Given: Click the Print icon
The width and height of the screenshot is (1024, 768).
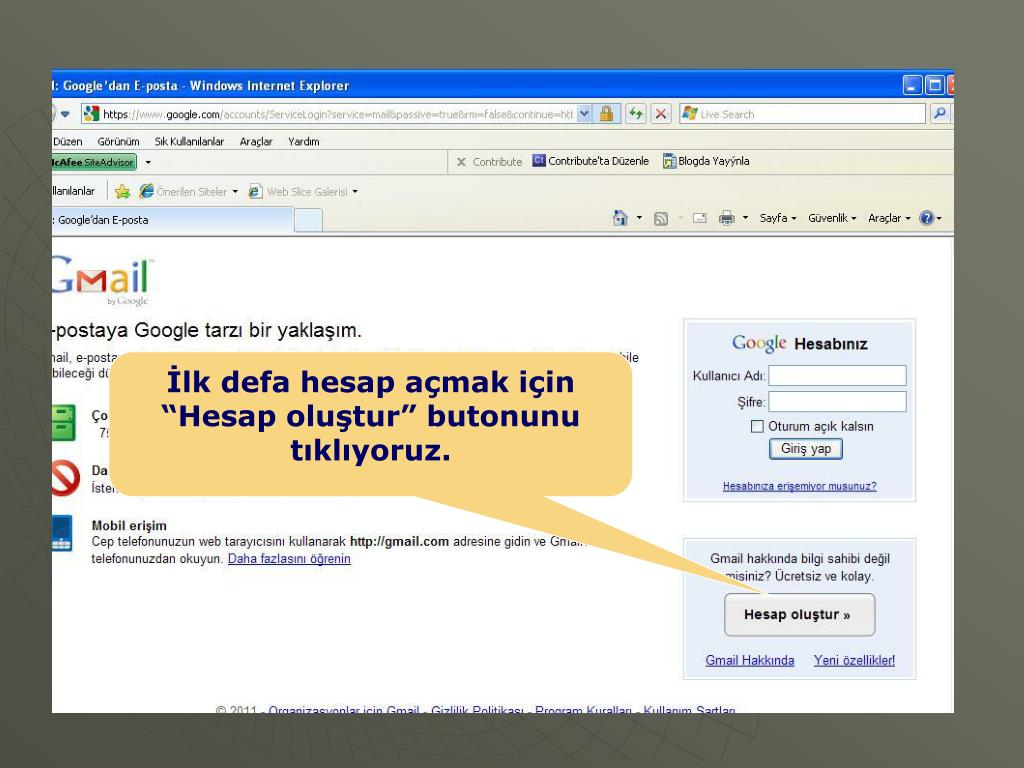Looking at the screenshot, I should coord(726,218).
